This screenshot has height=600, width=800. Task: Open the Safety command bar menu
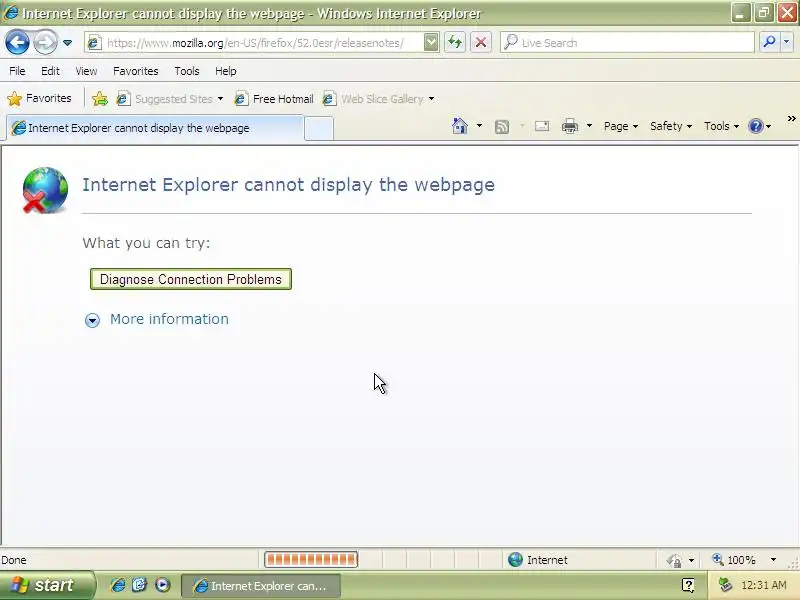pyautogui.click(x=670, y=126)
